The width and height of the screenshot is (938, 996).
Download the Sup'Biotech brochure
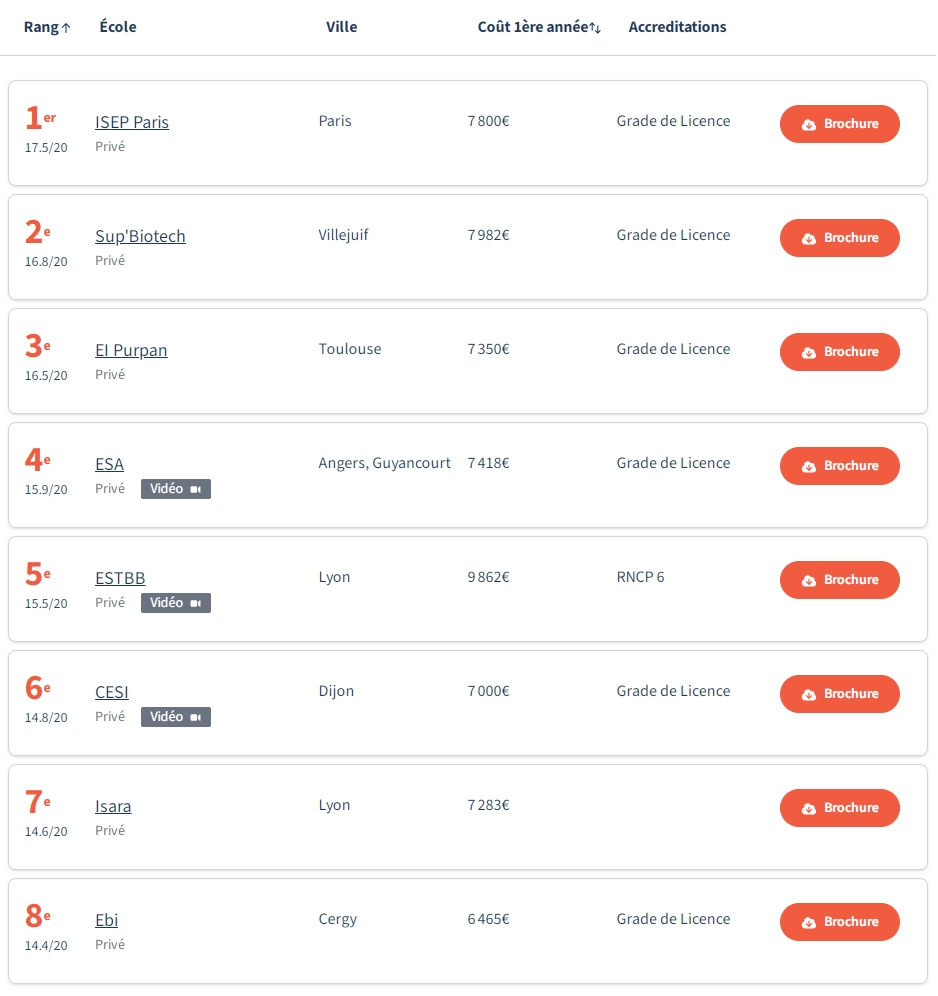coord(839,238)
